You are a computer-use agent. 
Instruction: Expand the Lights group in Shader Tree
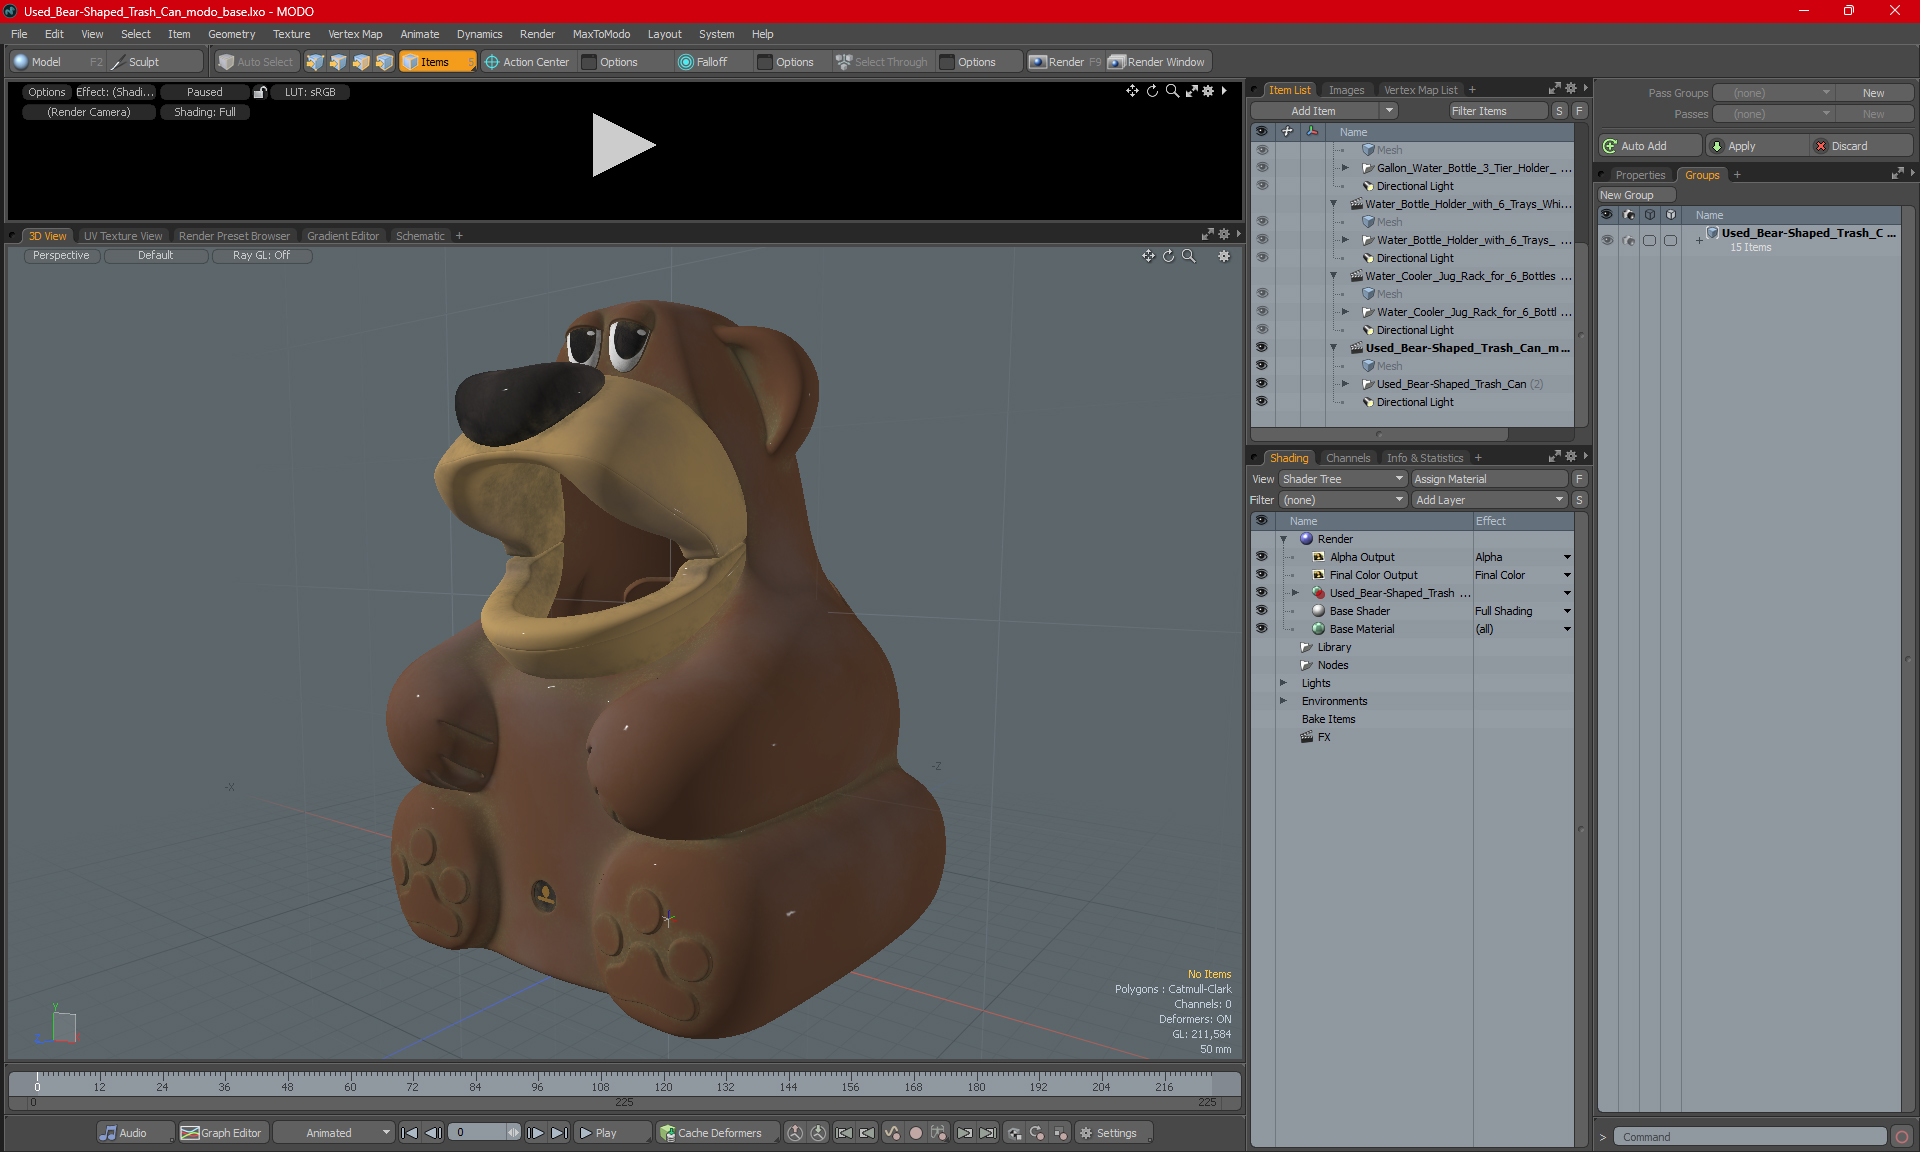(x=1283, y=683)
